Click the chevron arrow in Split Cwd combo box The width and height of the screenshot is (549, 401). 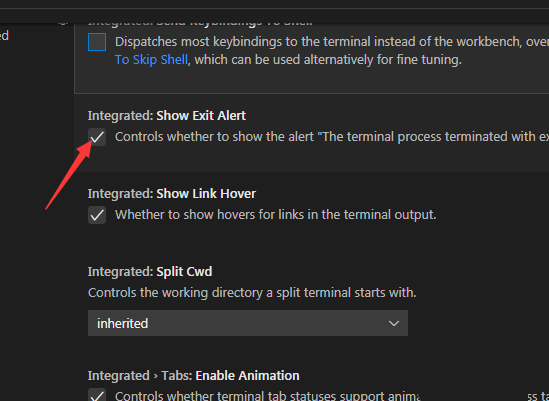click(394, 323)
